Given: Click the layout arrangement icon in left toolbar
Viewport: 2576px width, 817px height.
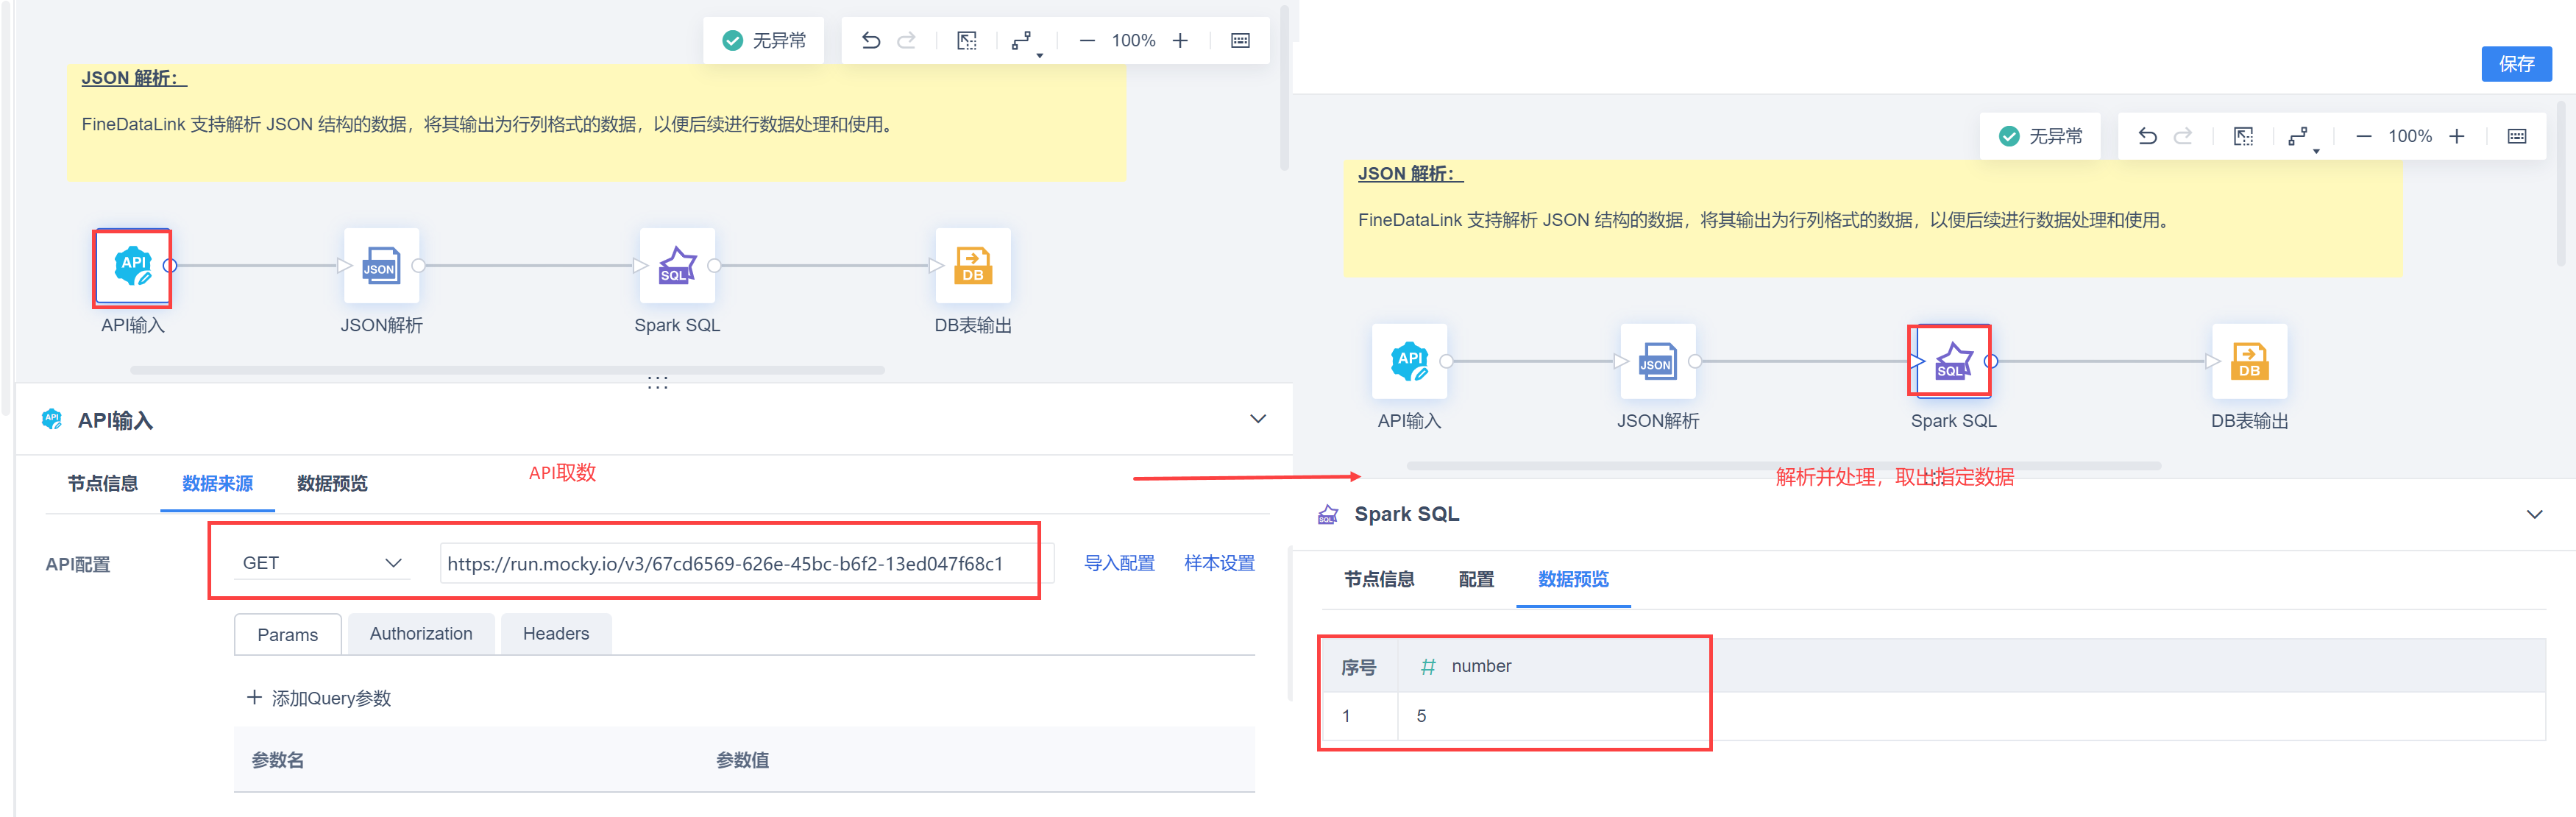Looking at the screenshot, I should (1021, 41).
